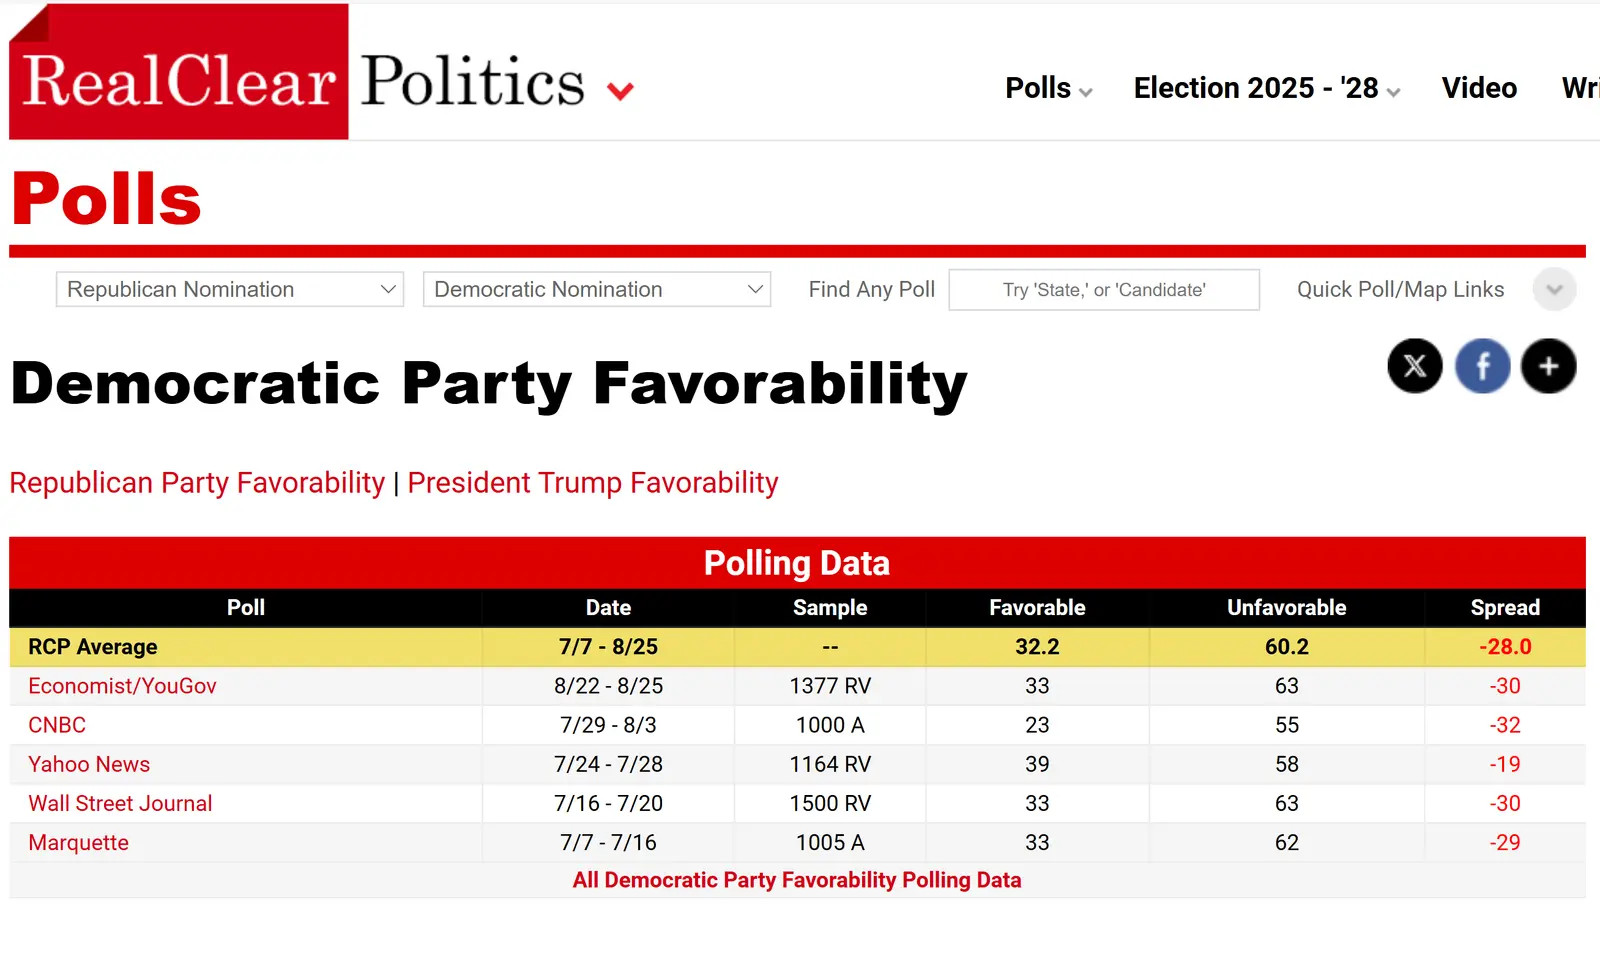This screenshot has height=967, width=1600.
Task: Open the Polls navigation menu
Action: point(1047,88)
